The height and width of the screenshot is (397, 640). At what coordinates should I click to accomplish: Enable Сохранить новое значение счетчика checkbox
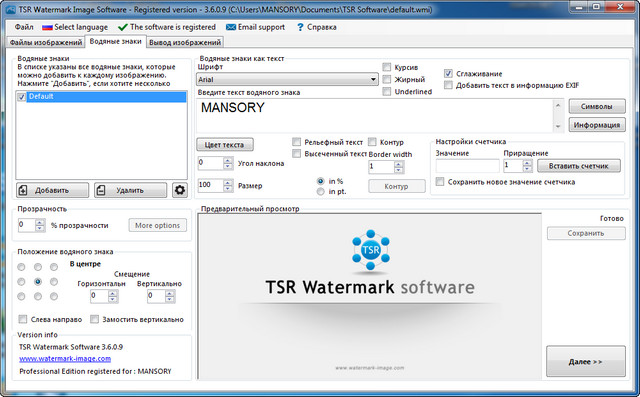click(440, 182)
